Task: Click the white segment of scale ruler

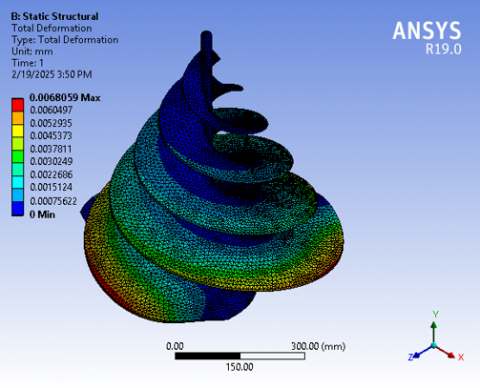Action: [x=272, y=356]
